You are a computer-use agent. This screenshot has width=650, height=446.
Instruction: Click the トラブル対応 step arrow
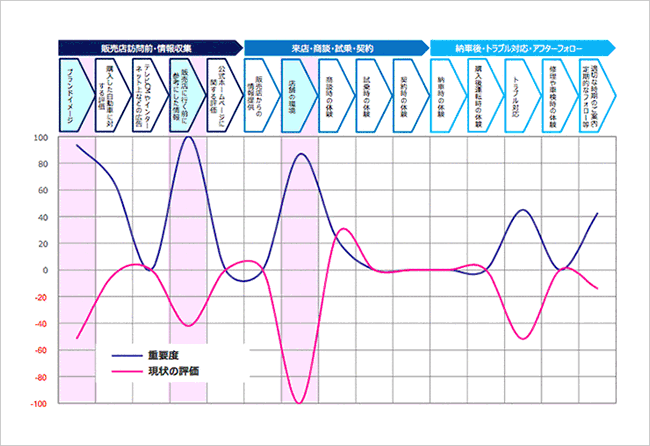[x=523, y=95]
